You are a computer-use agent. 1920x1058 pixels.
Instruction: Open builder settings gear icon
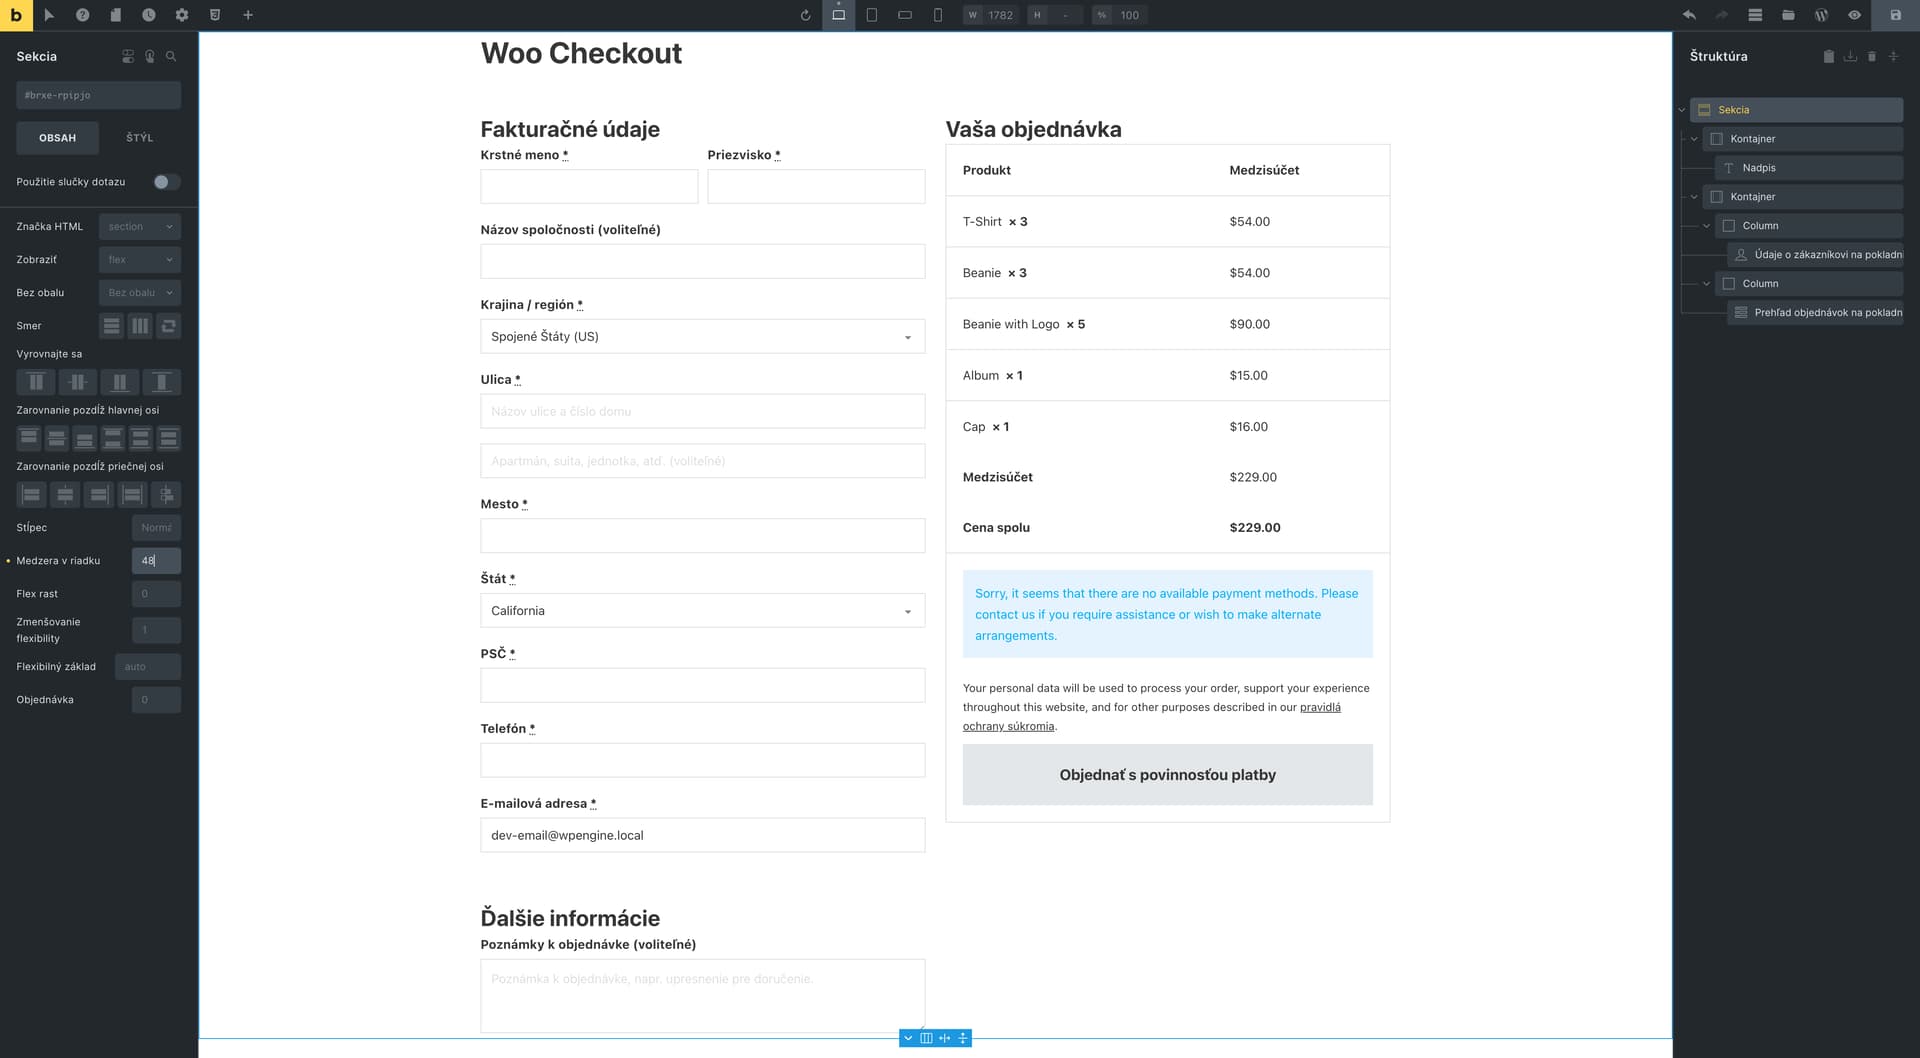pos(181,15)
